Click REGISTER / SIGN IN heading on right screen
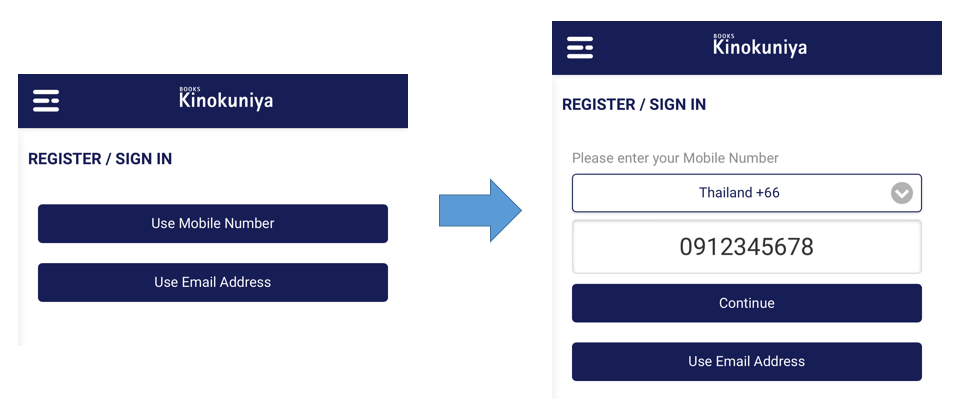This screenshot has width=955, height=413. point(634,105)
